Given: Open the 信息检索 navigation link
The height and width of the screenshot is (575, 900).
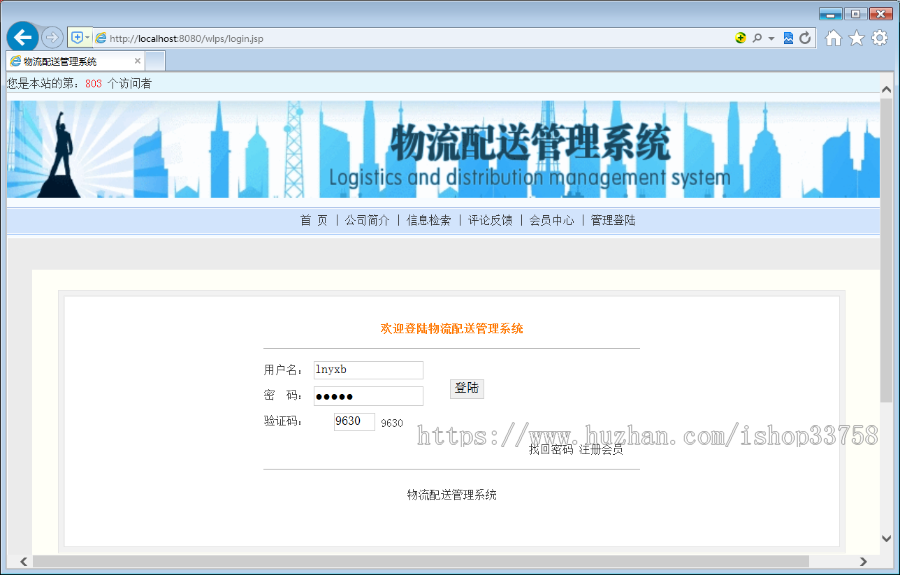Looking at the screenshot, I should pyautogui.click(x=429, y=220).
